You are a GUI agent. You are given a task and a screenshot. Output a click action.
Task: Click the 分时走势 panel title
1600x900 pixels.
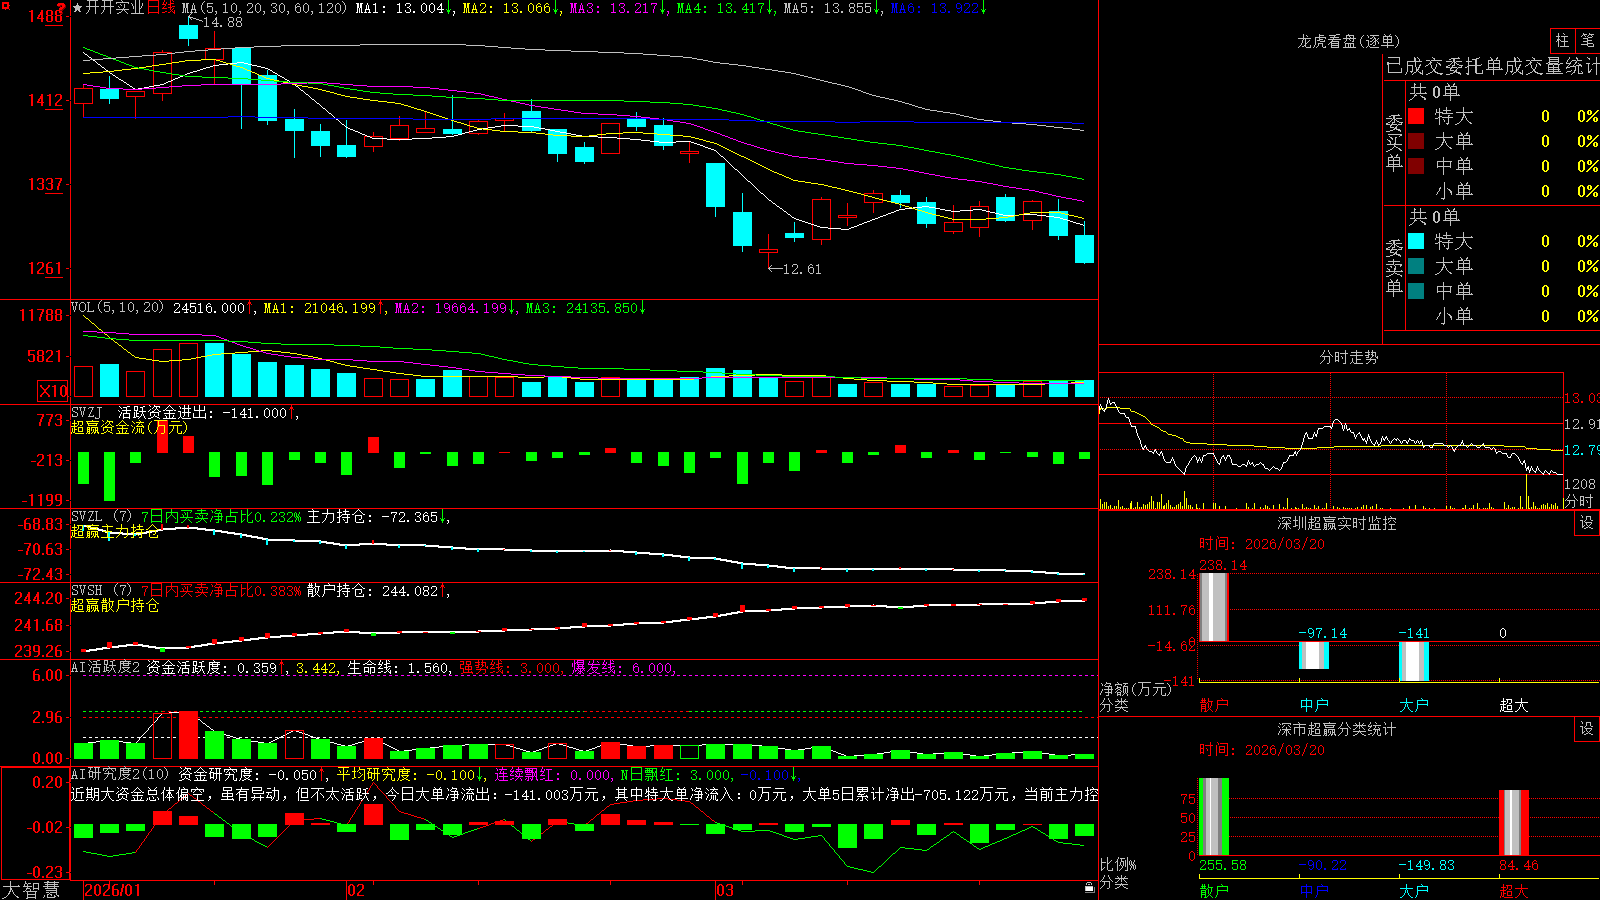tap(1348, 357)
